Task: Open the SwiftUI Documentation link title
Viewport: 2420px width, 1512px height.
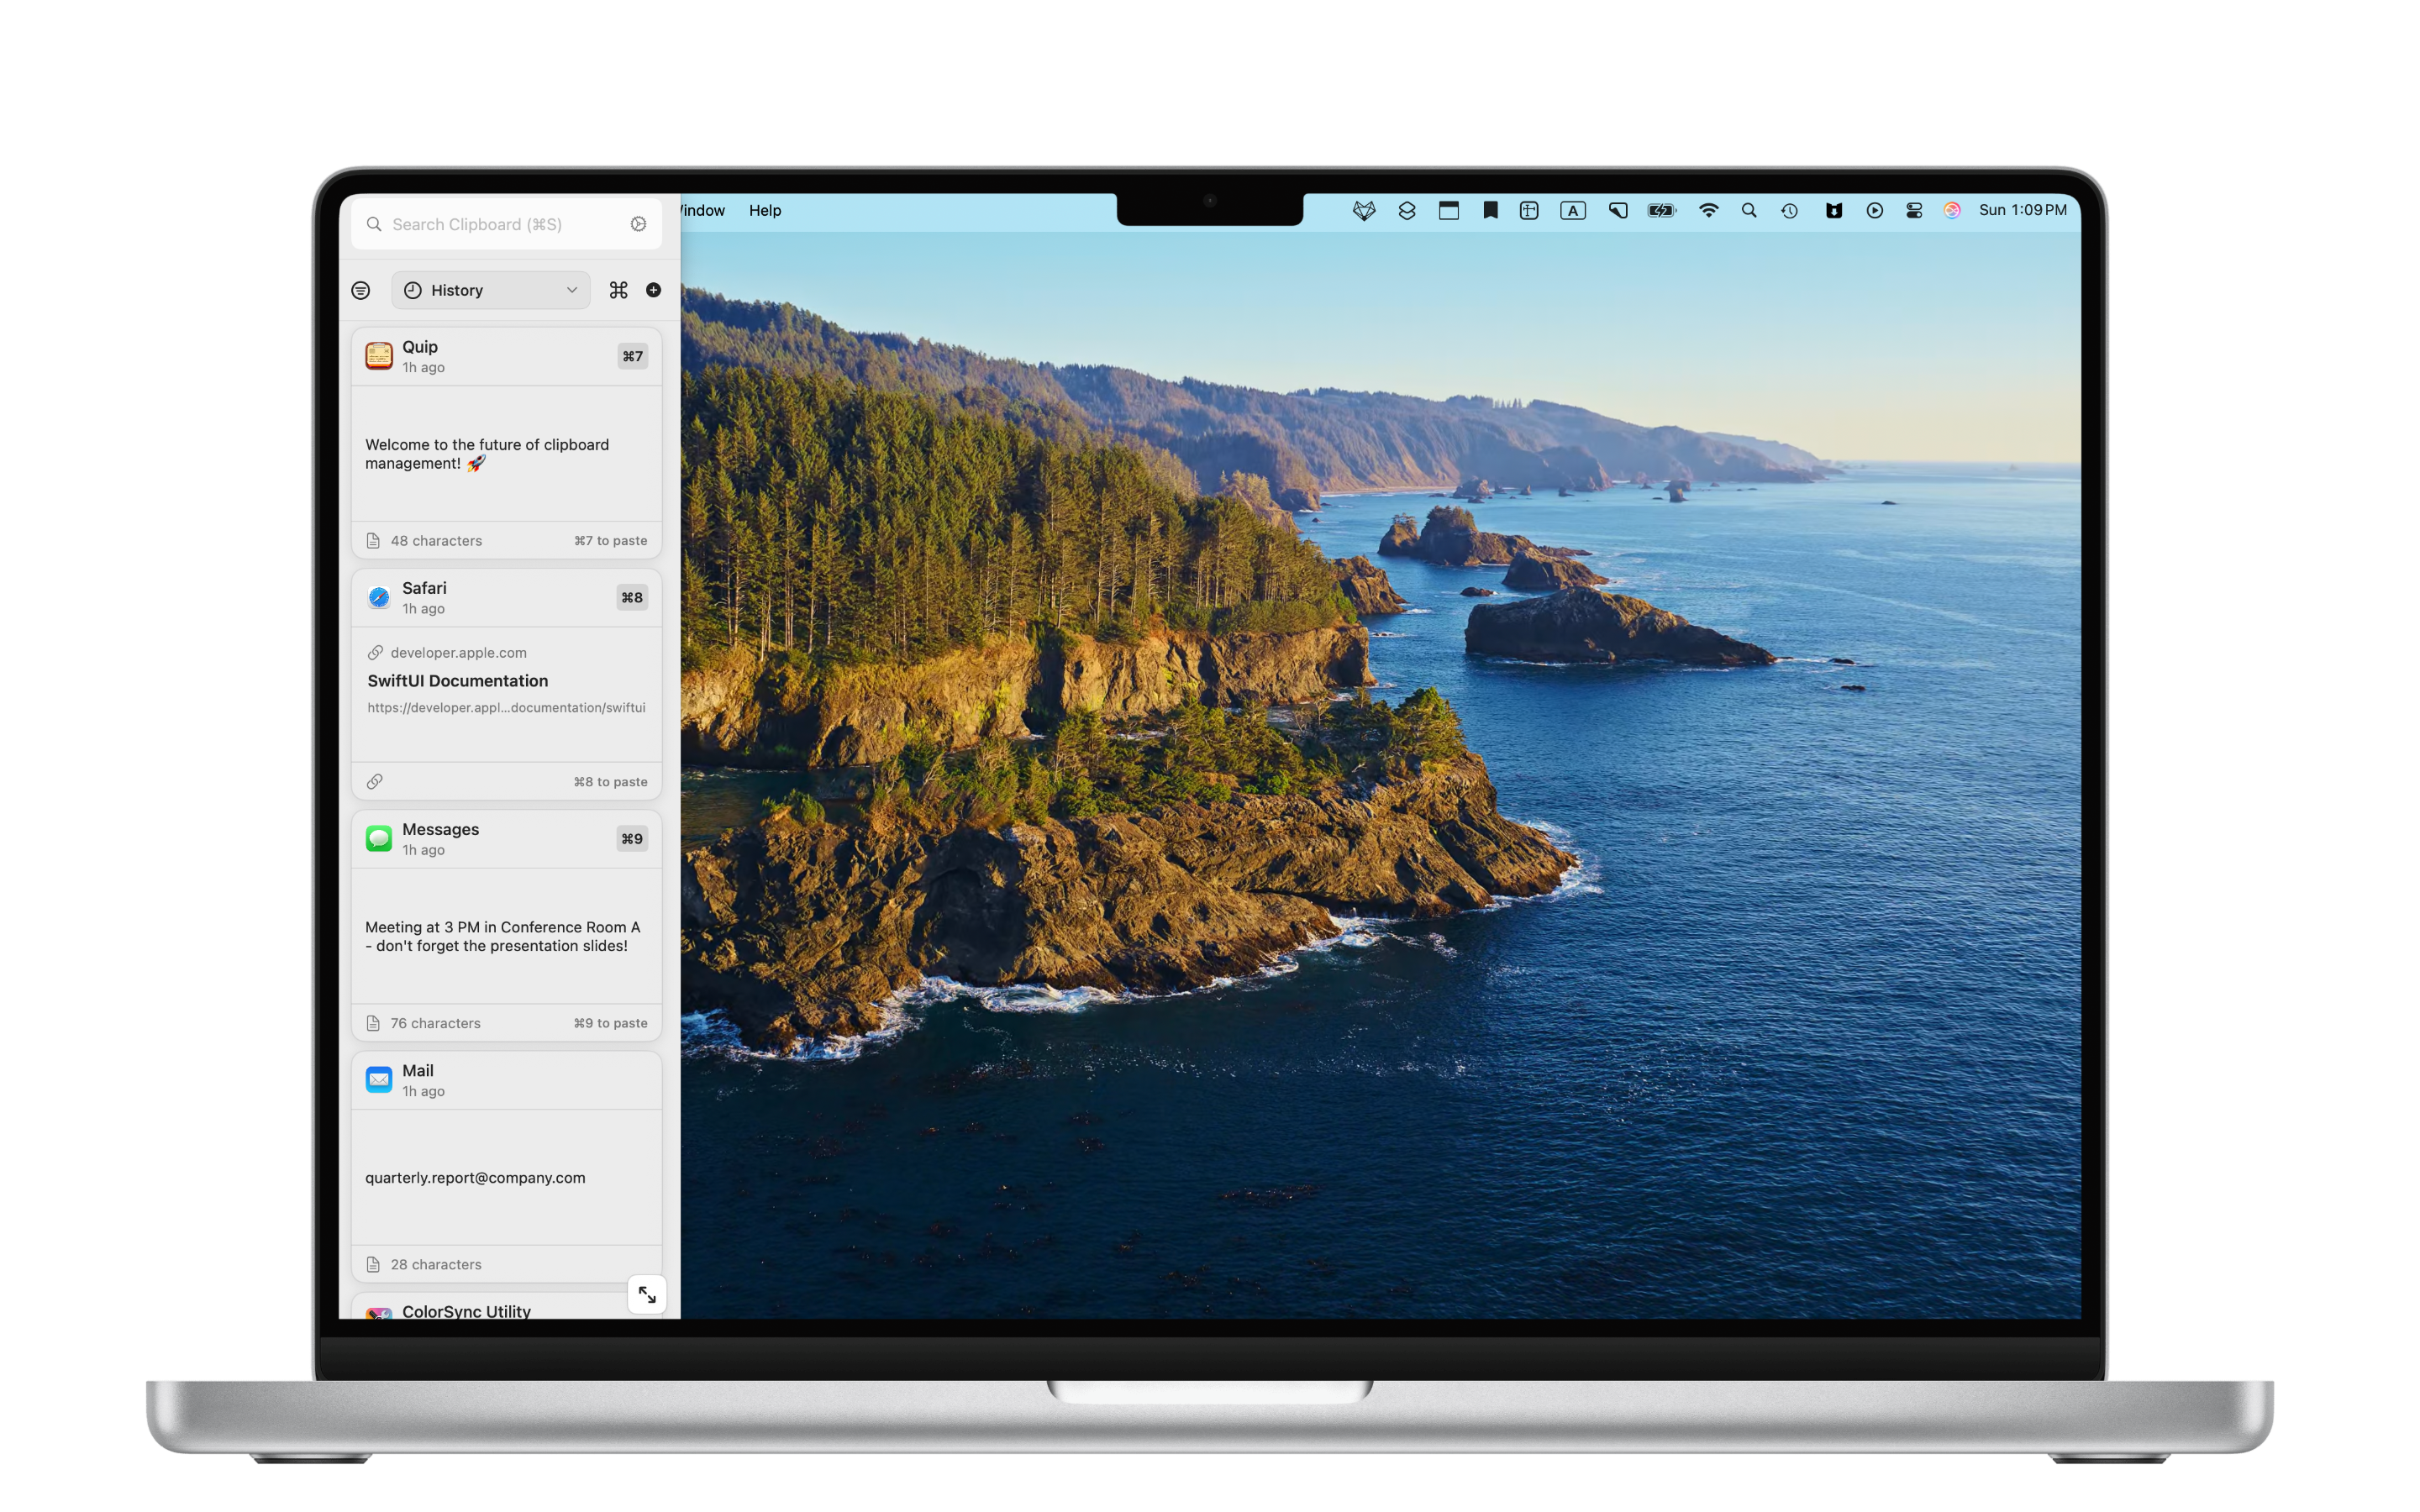Action: 458,681
